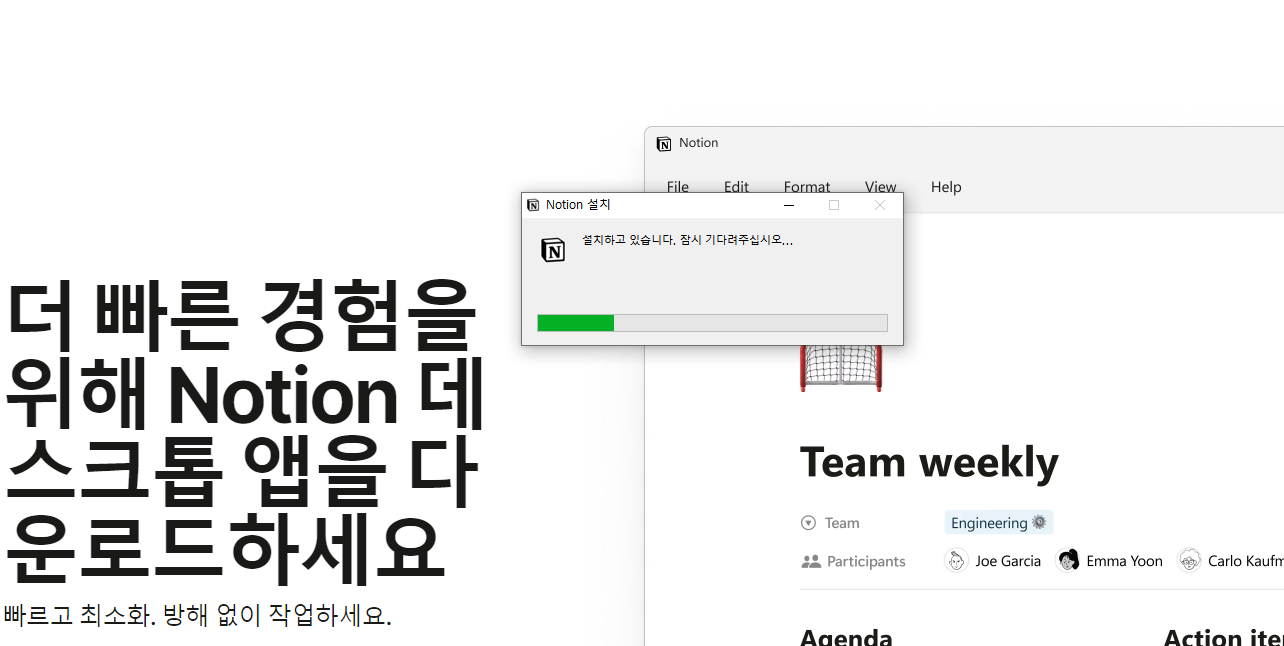Click the headline '더 빠른 경험을 위해 Notion'

tap(244, 354)
